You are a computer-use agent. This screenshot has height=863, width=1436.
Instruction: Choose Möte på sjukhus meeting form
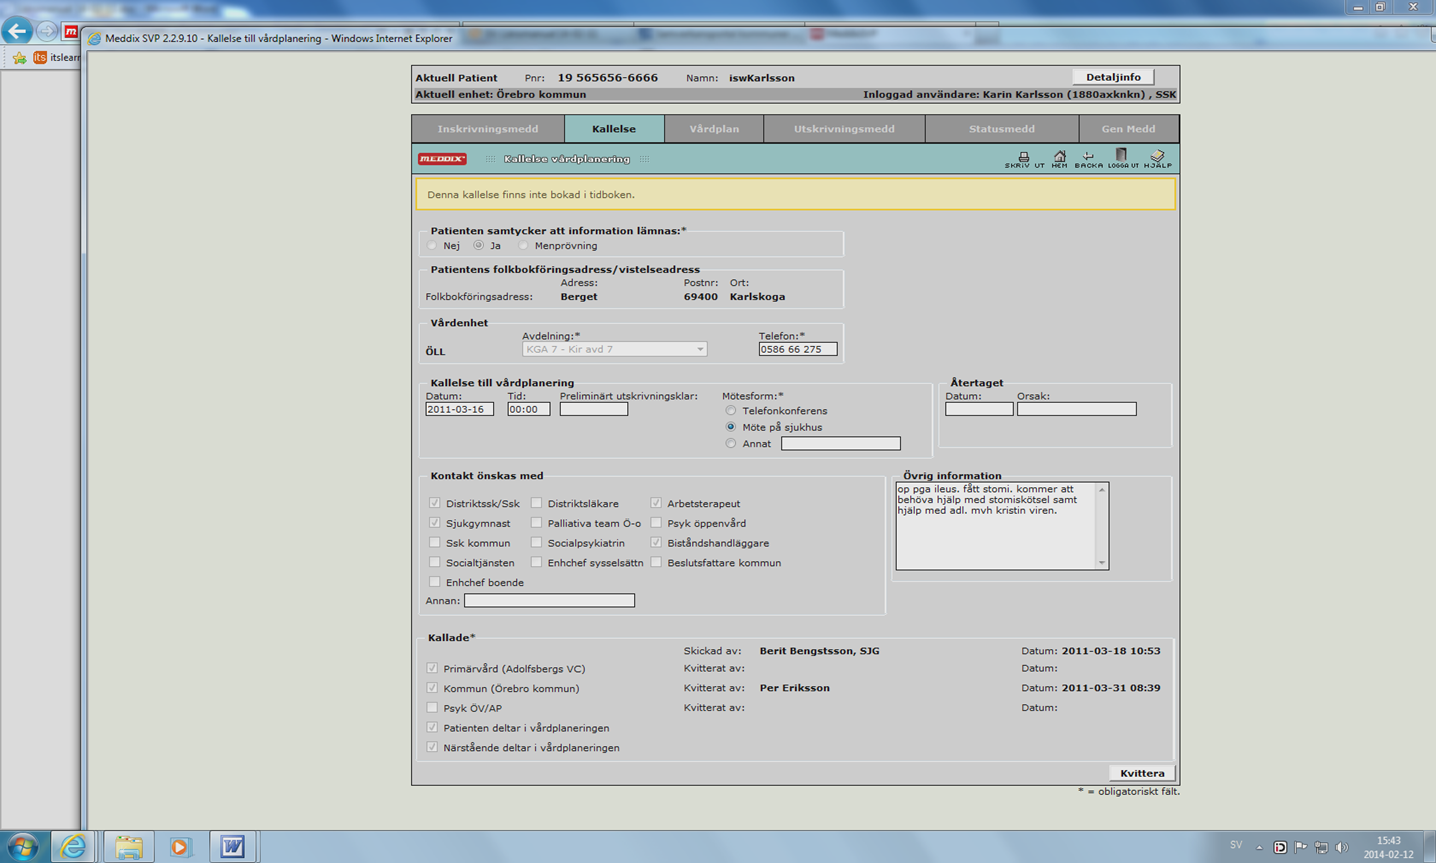click(x=731, y=427)
